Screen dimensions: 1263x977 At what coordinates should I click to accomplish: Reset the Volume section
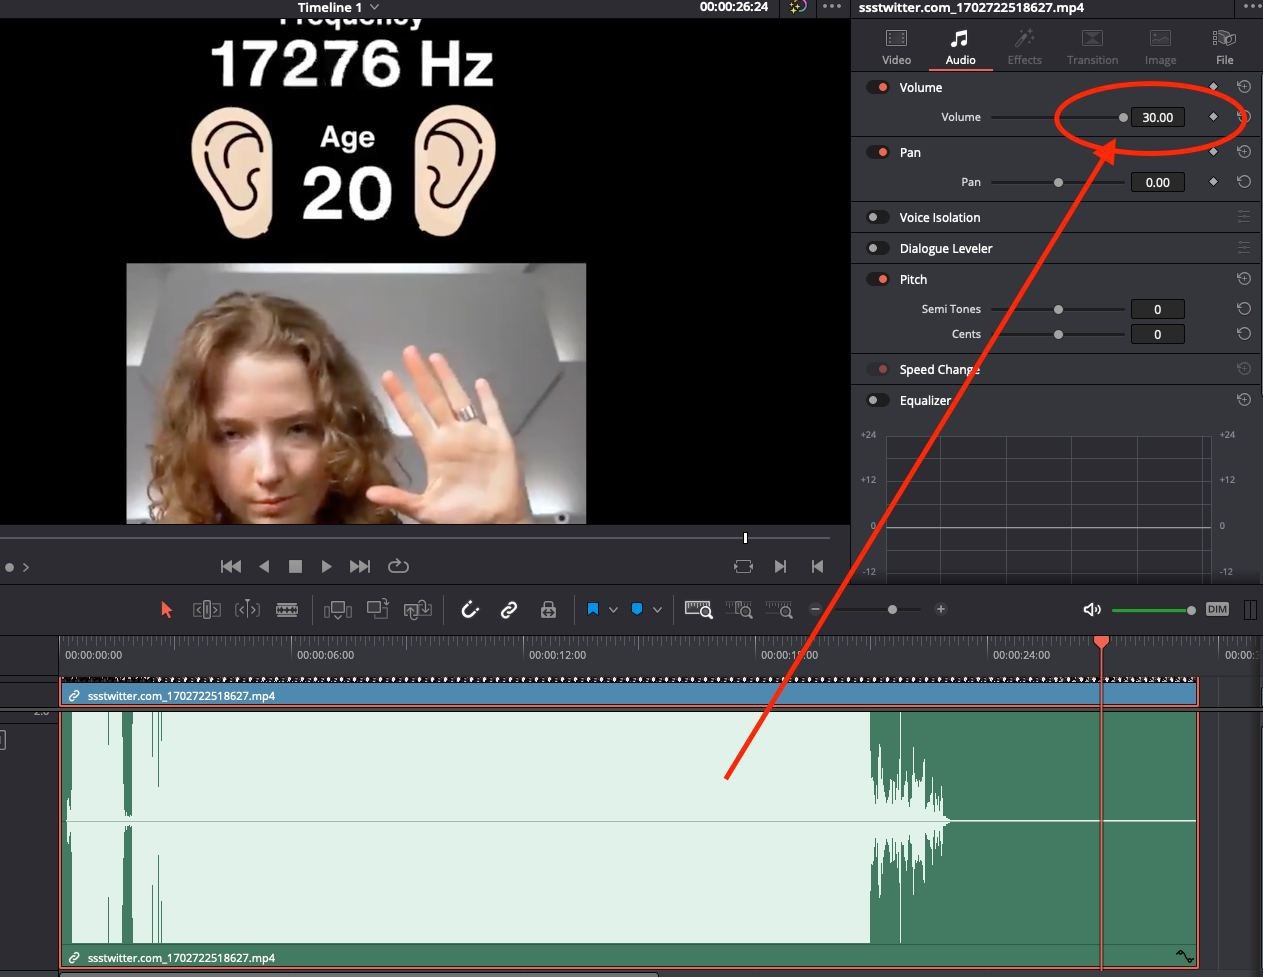click(x=1244, y=87)
